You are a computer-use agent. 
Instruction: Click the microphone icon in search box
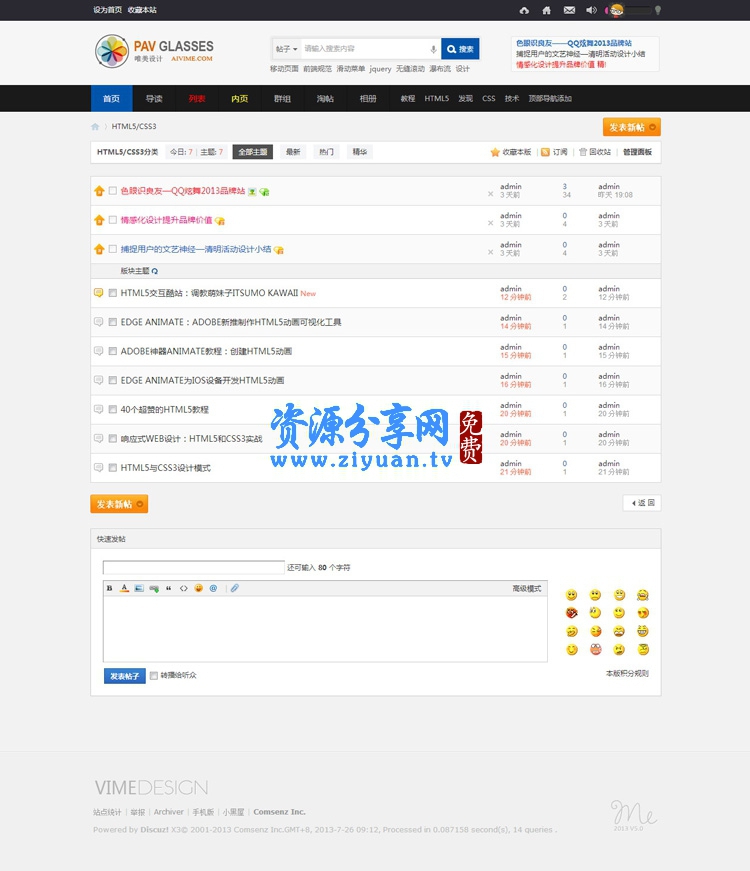(433, 49)
